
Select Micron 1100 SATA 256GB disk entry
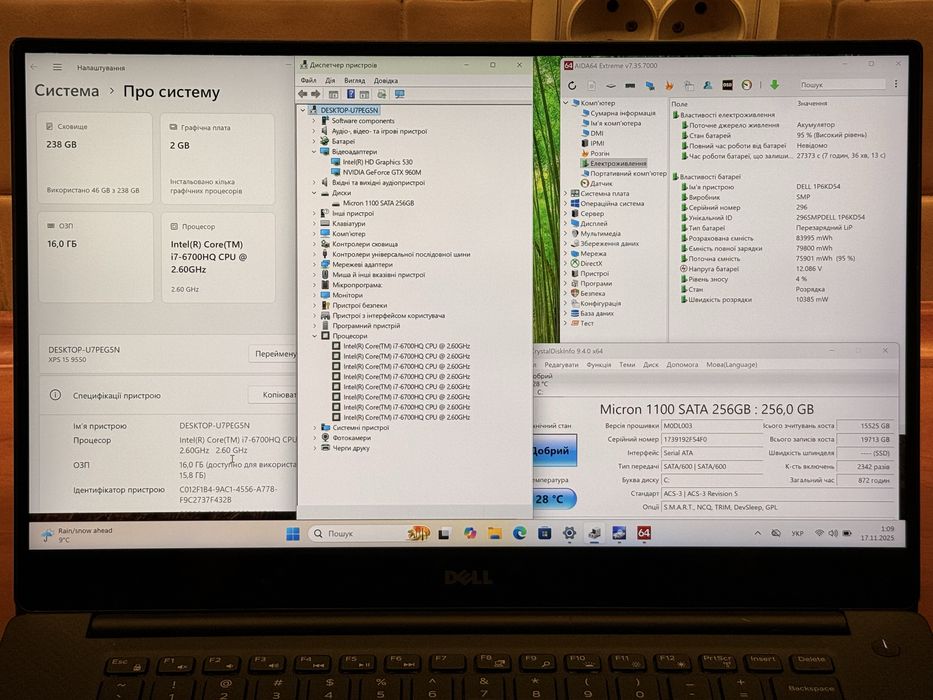tap(378, 203)
